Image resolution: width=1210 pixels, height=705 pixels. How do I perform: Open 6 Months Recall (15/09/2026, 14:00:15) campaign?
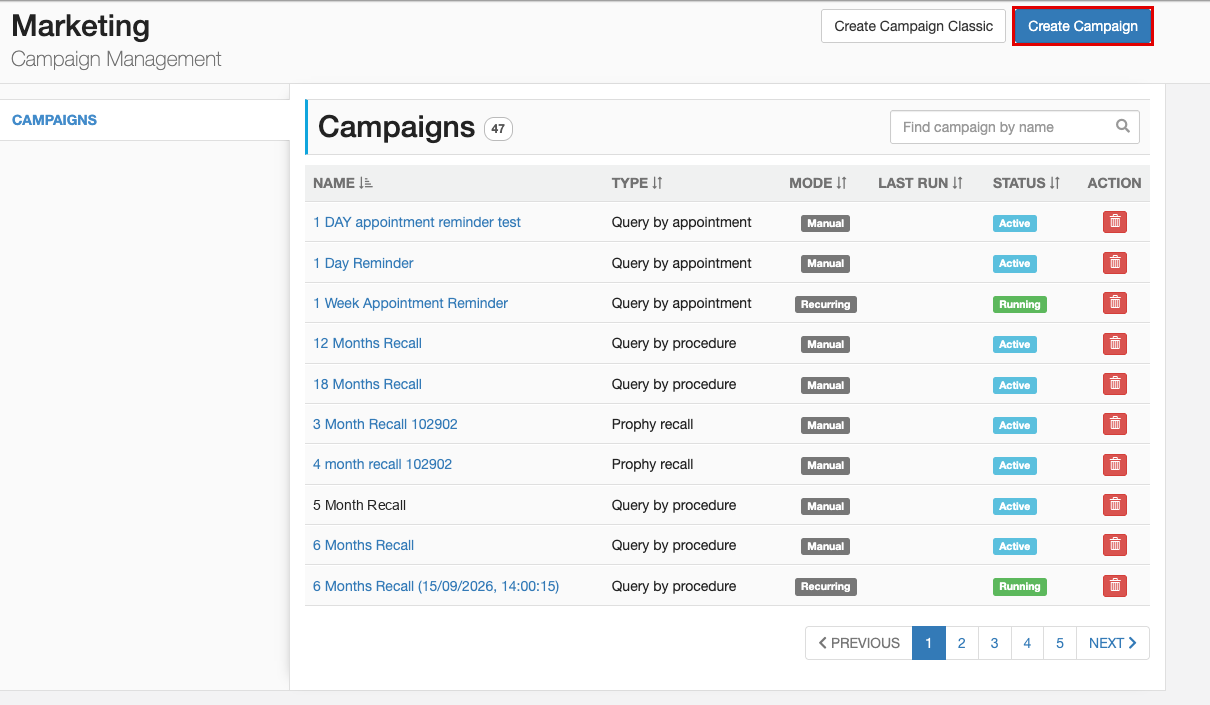[436, 586]
